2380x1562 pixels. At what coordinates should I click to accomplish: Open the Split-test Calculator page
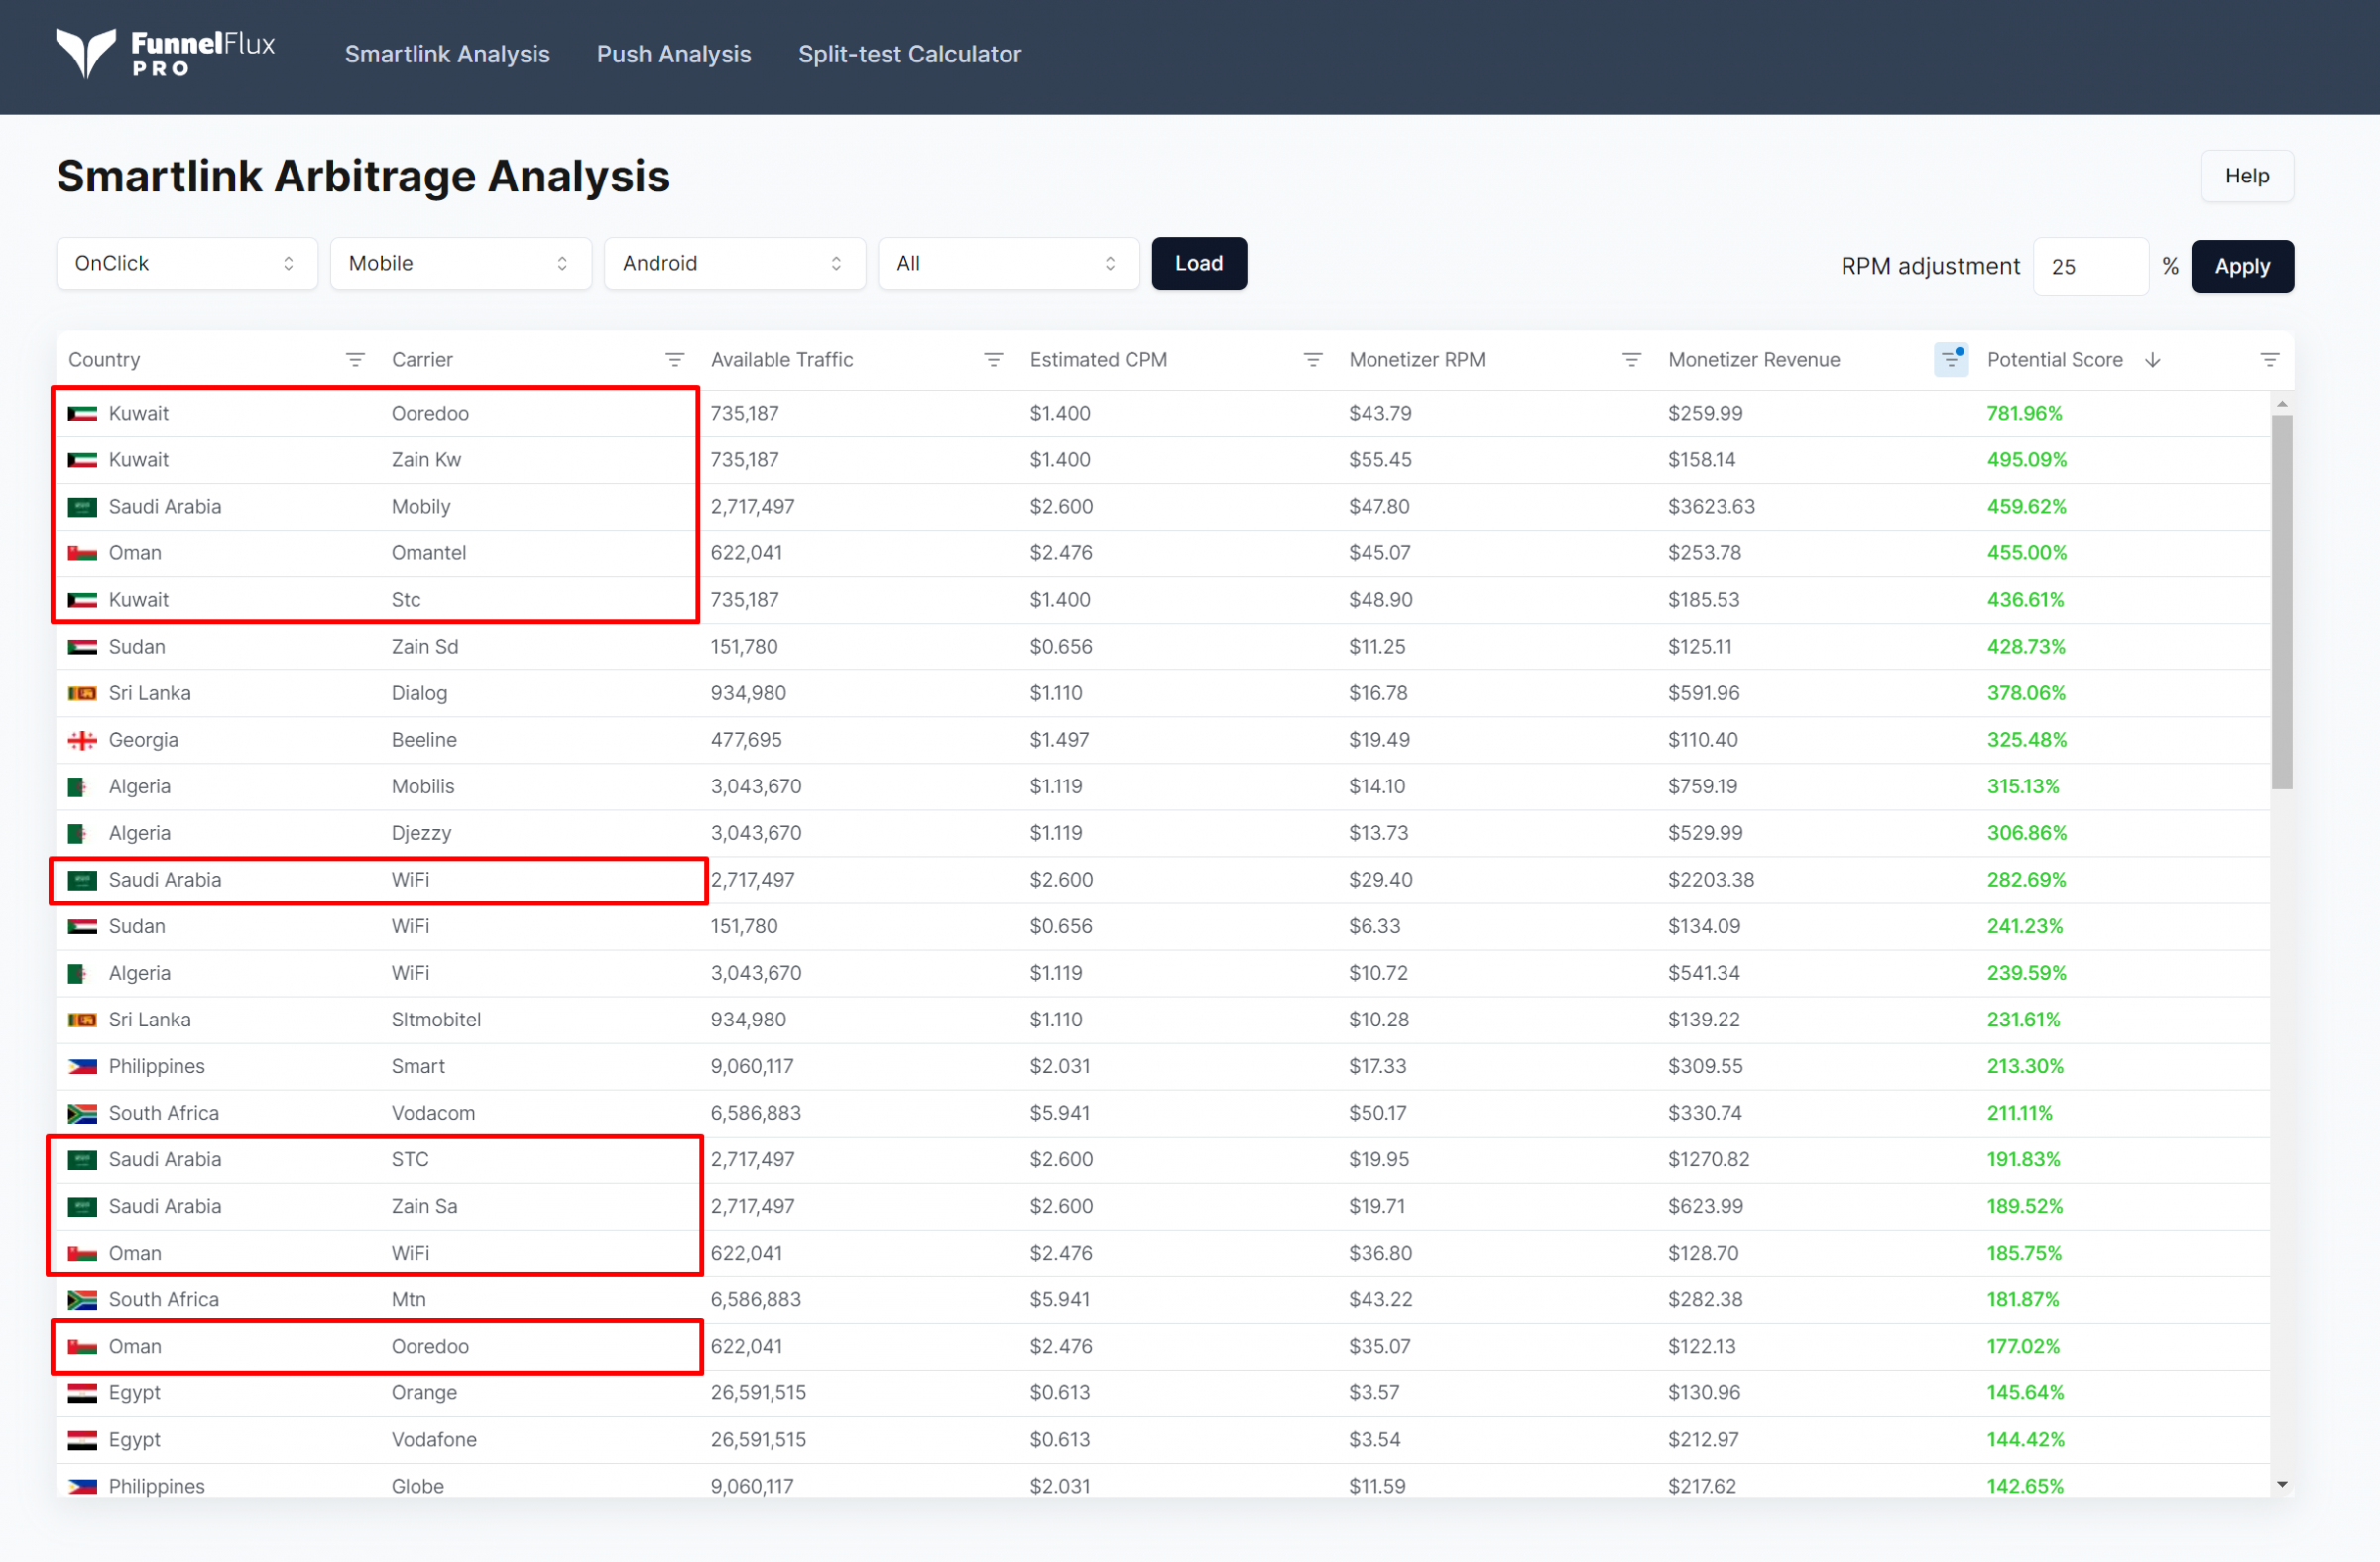(x=910, y=54)
